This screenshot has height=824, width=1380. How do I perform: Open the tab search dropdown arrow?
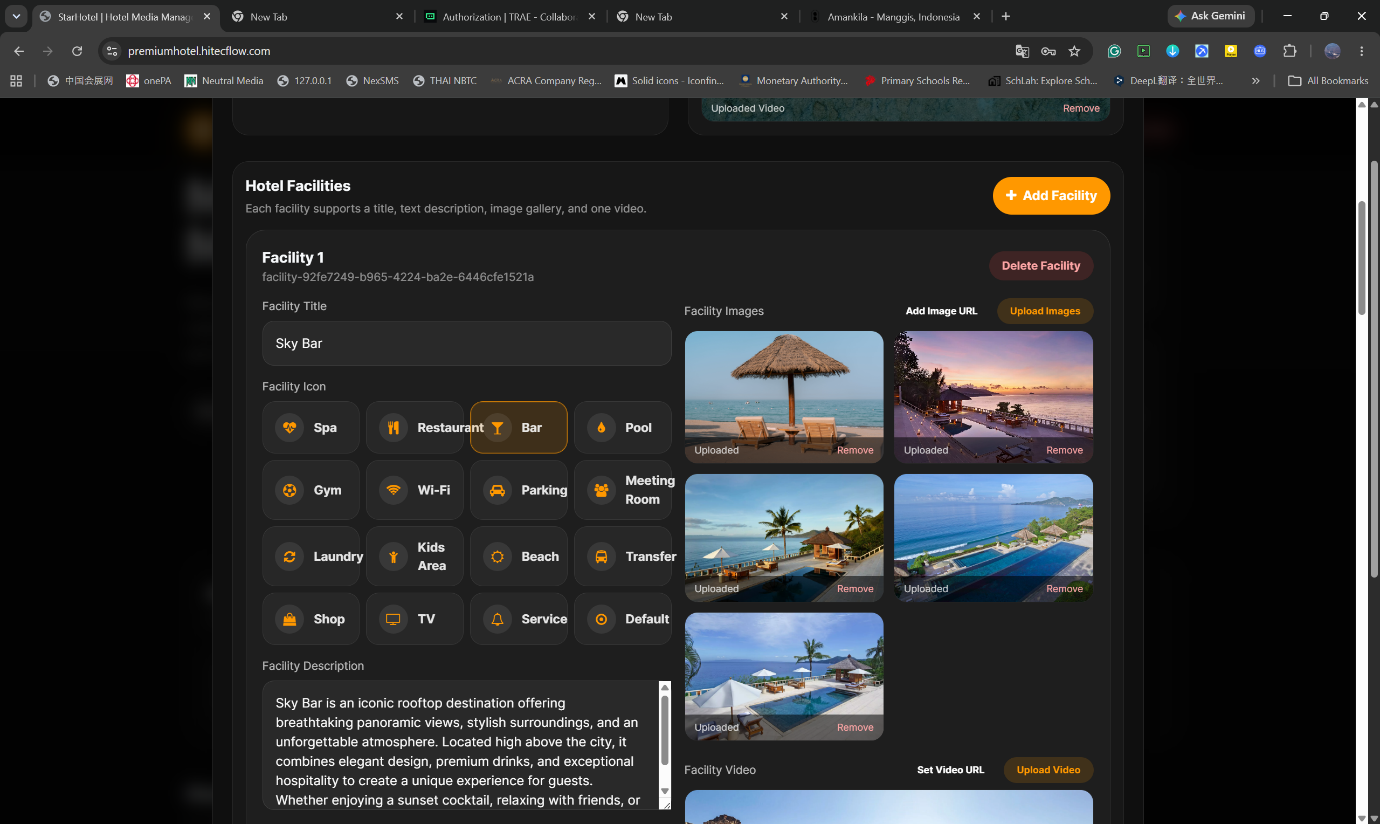[17, 16]
